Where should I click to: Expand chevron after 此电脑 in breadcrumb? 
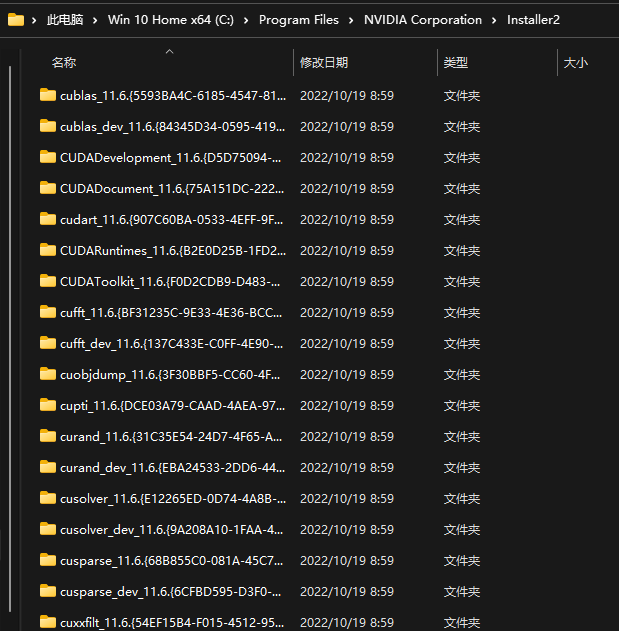[x=95, y=20]
